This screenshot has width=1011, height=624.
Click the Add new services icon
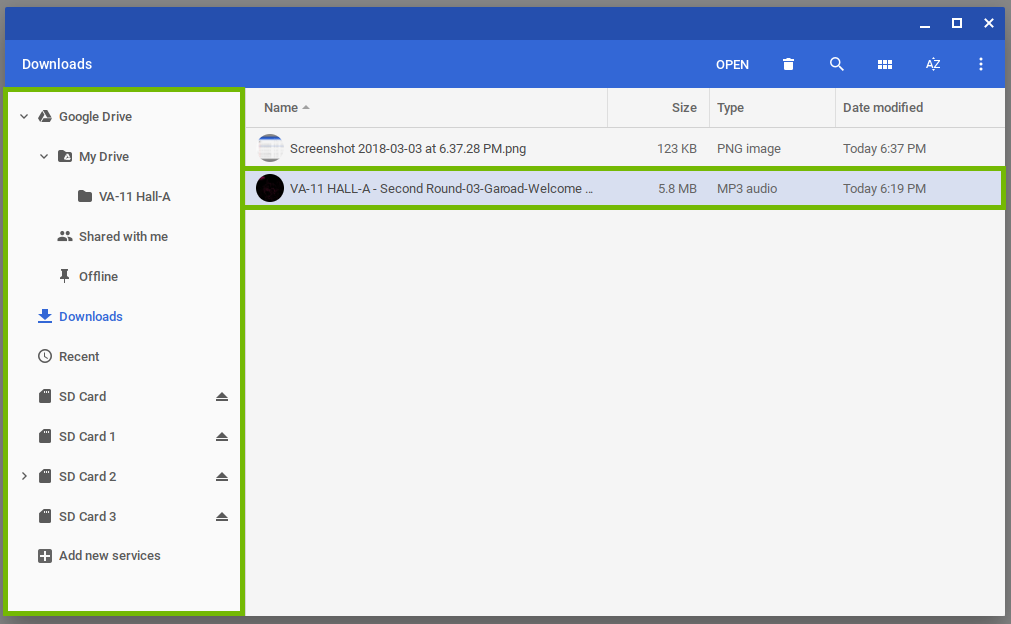click(45, 555)
